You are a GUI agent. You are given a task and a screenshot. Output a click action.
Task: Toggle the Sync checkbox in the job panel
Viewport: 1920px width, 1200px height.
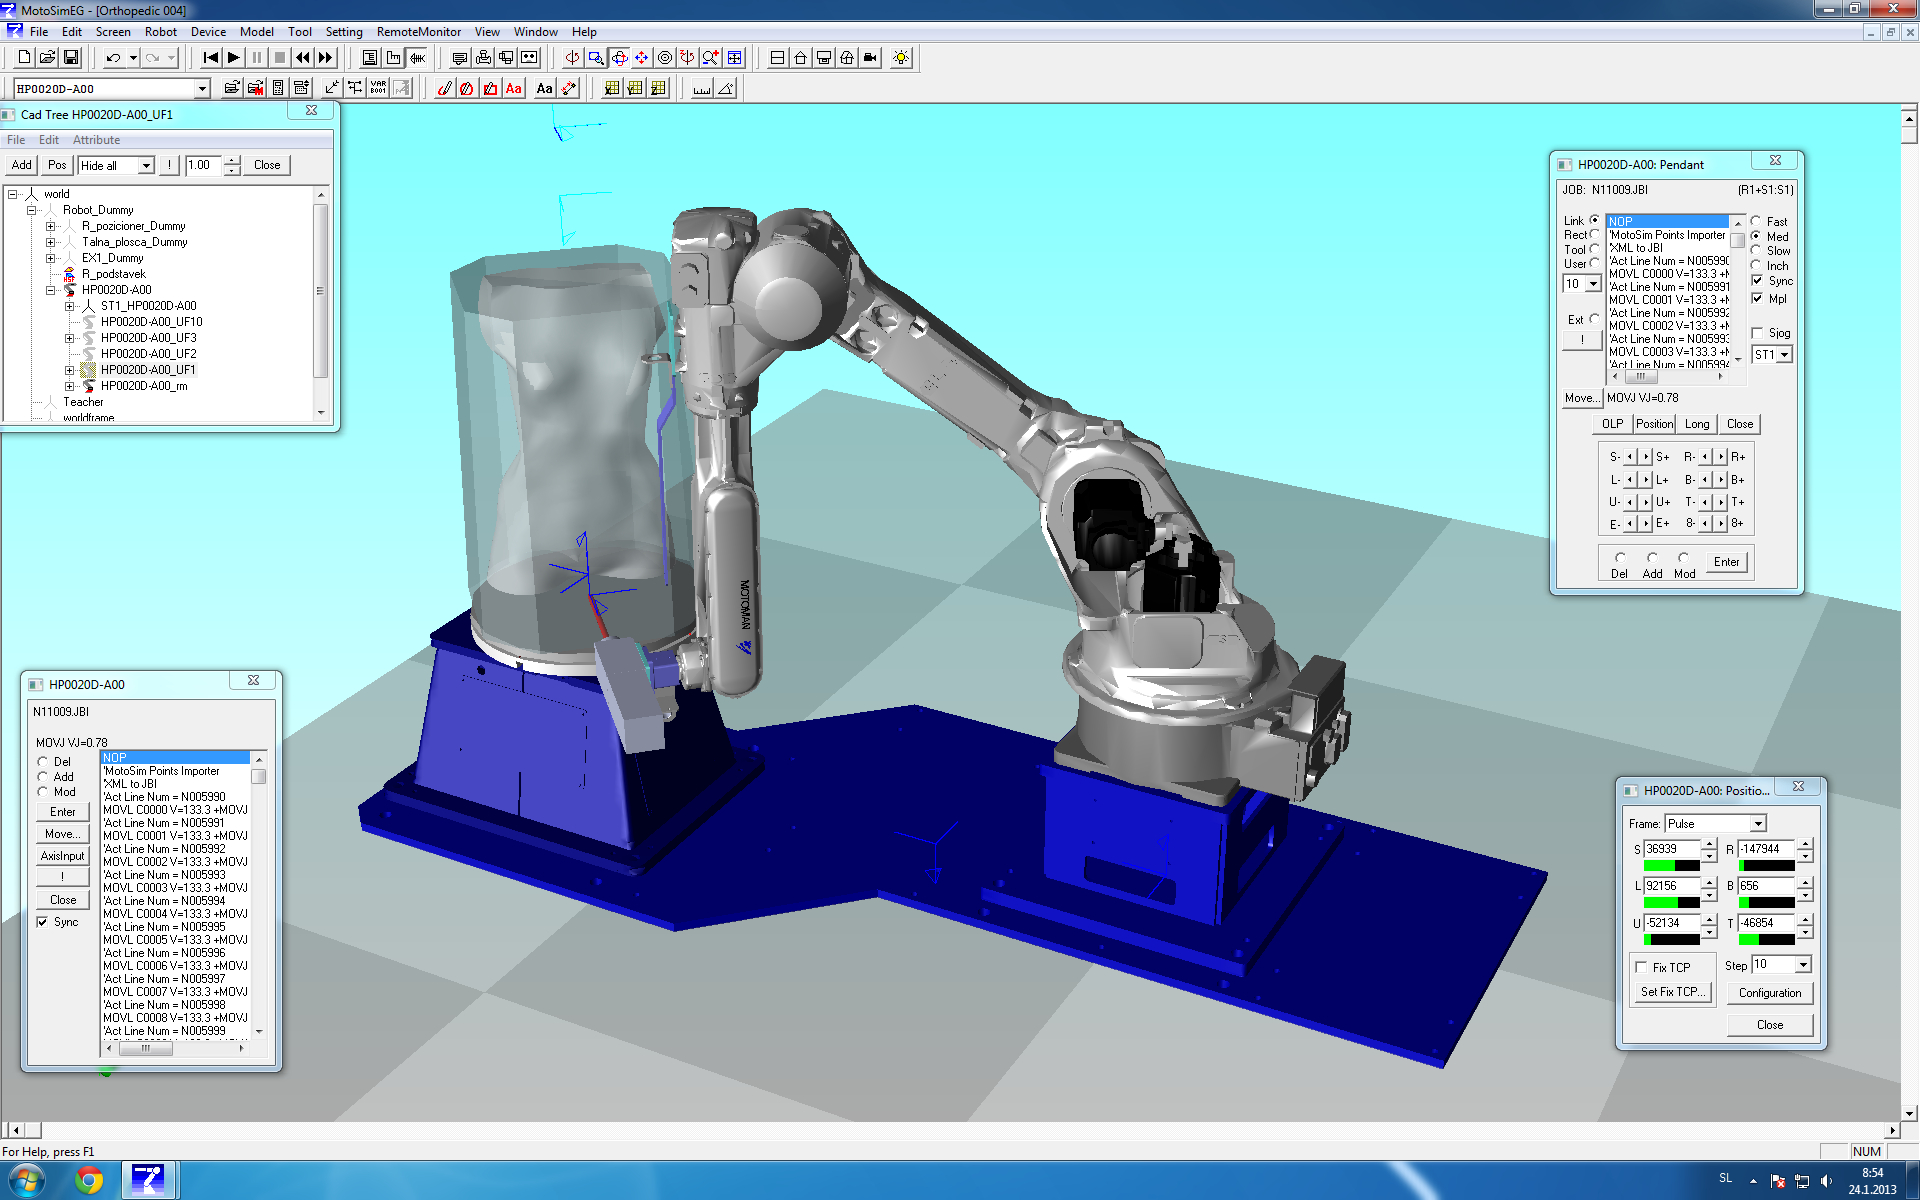coord(43,922)
